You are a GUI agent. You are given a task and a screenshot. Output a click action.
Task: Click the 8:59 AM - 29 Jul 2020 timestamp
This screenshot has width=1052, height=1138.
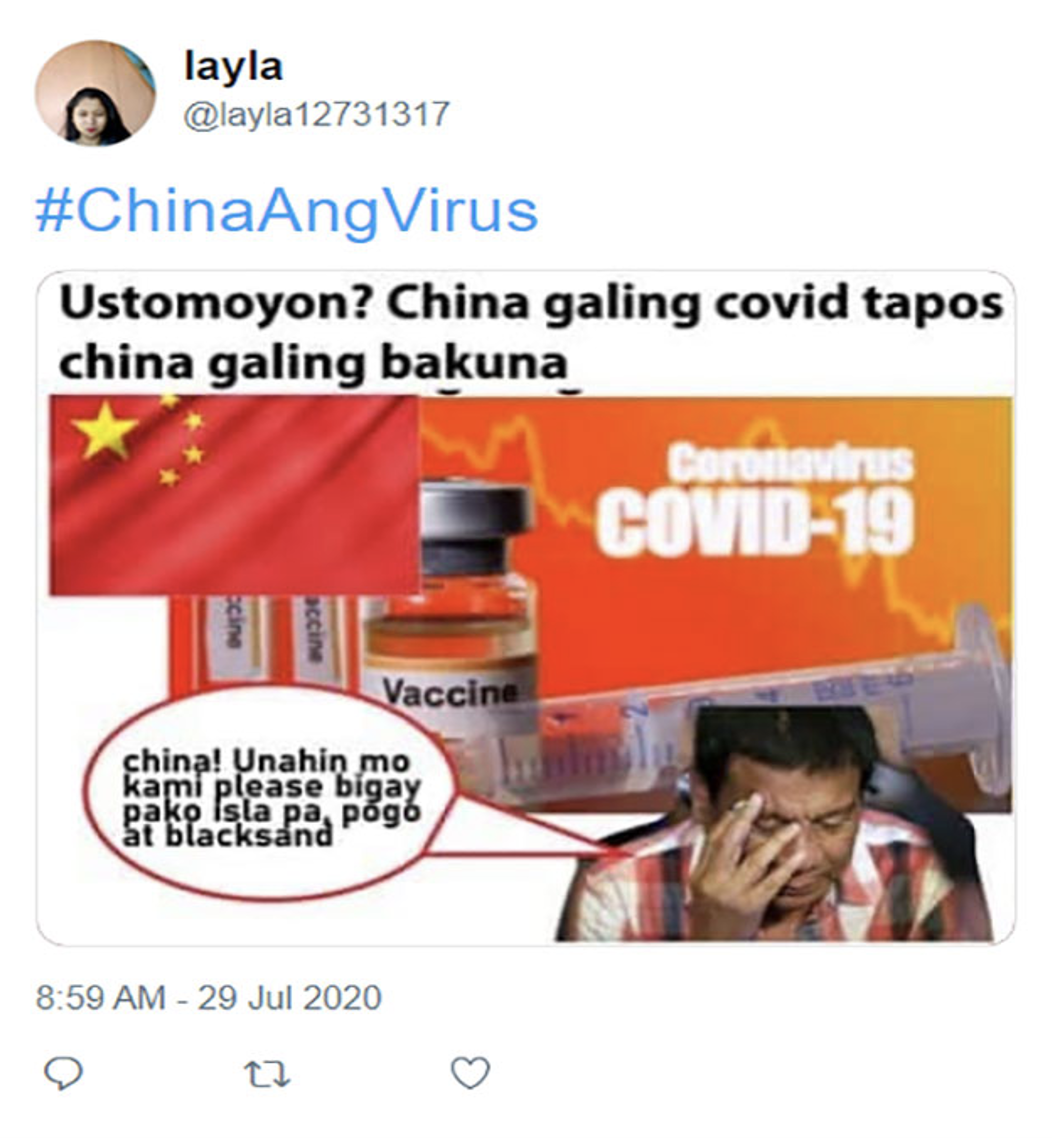pos(208,997)
